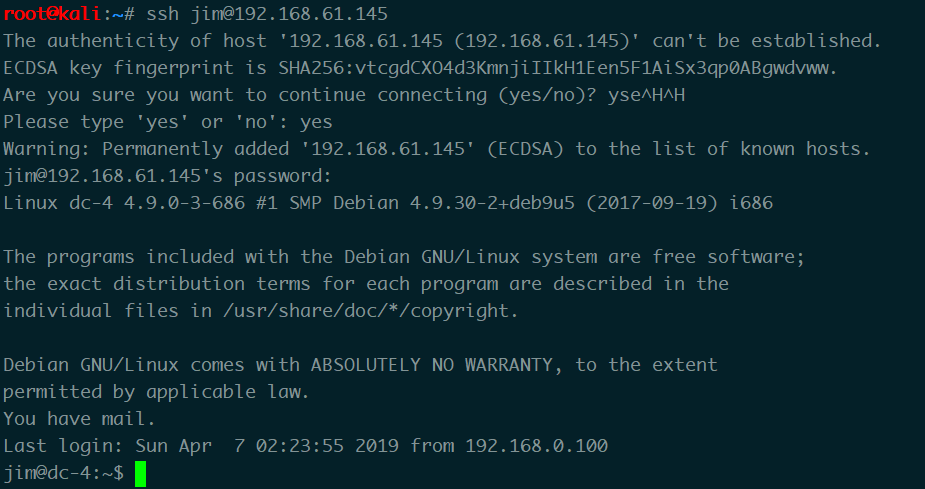Click the SHA256 fingerprint string
Image resolution: width=925 pixels, height=489 pixels.
coord(557,68)
